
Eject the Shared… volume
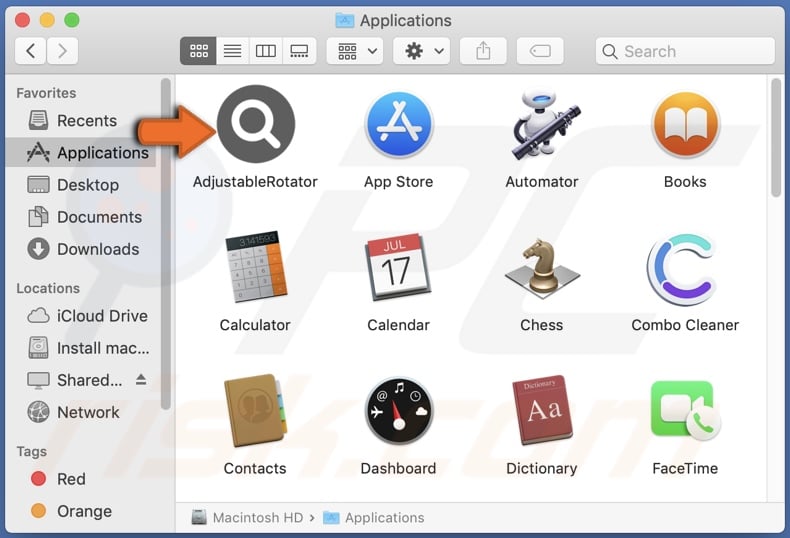coord(141,380)
